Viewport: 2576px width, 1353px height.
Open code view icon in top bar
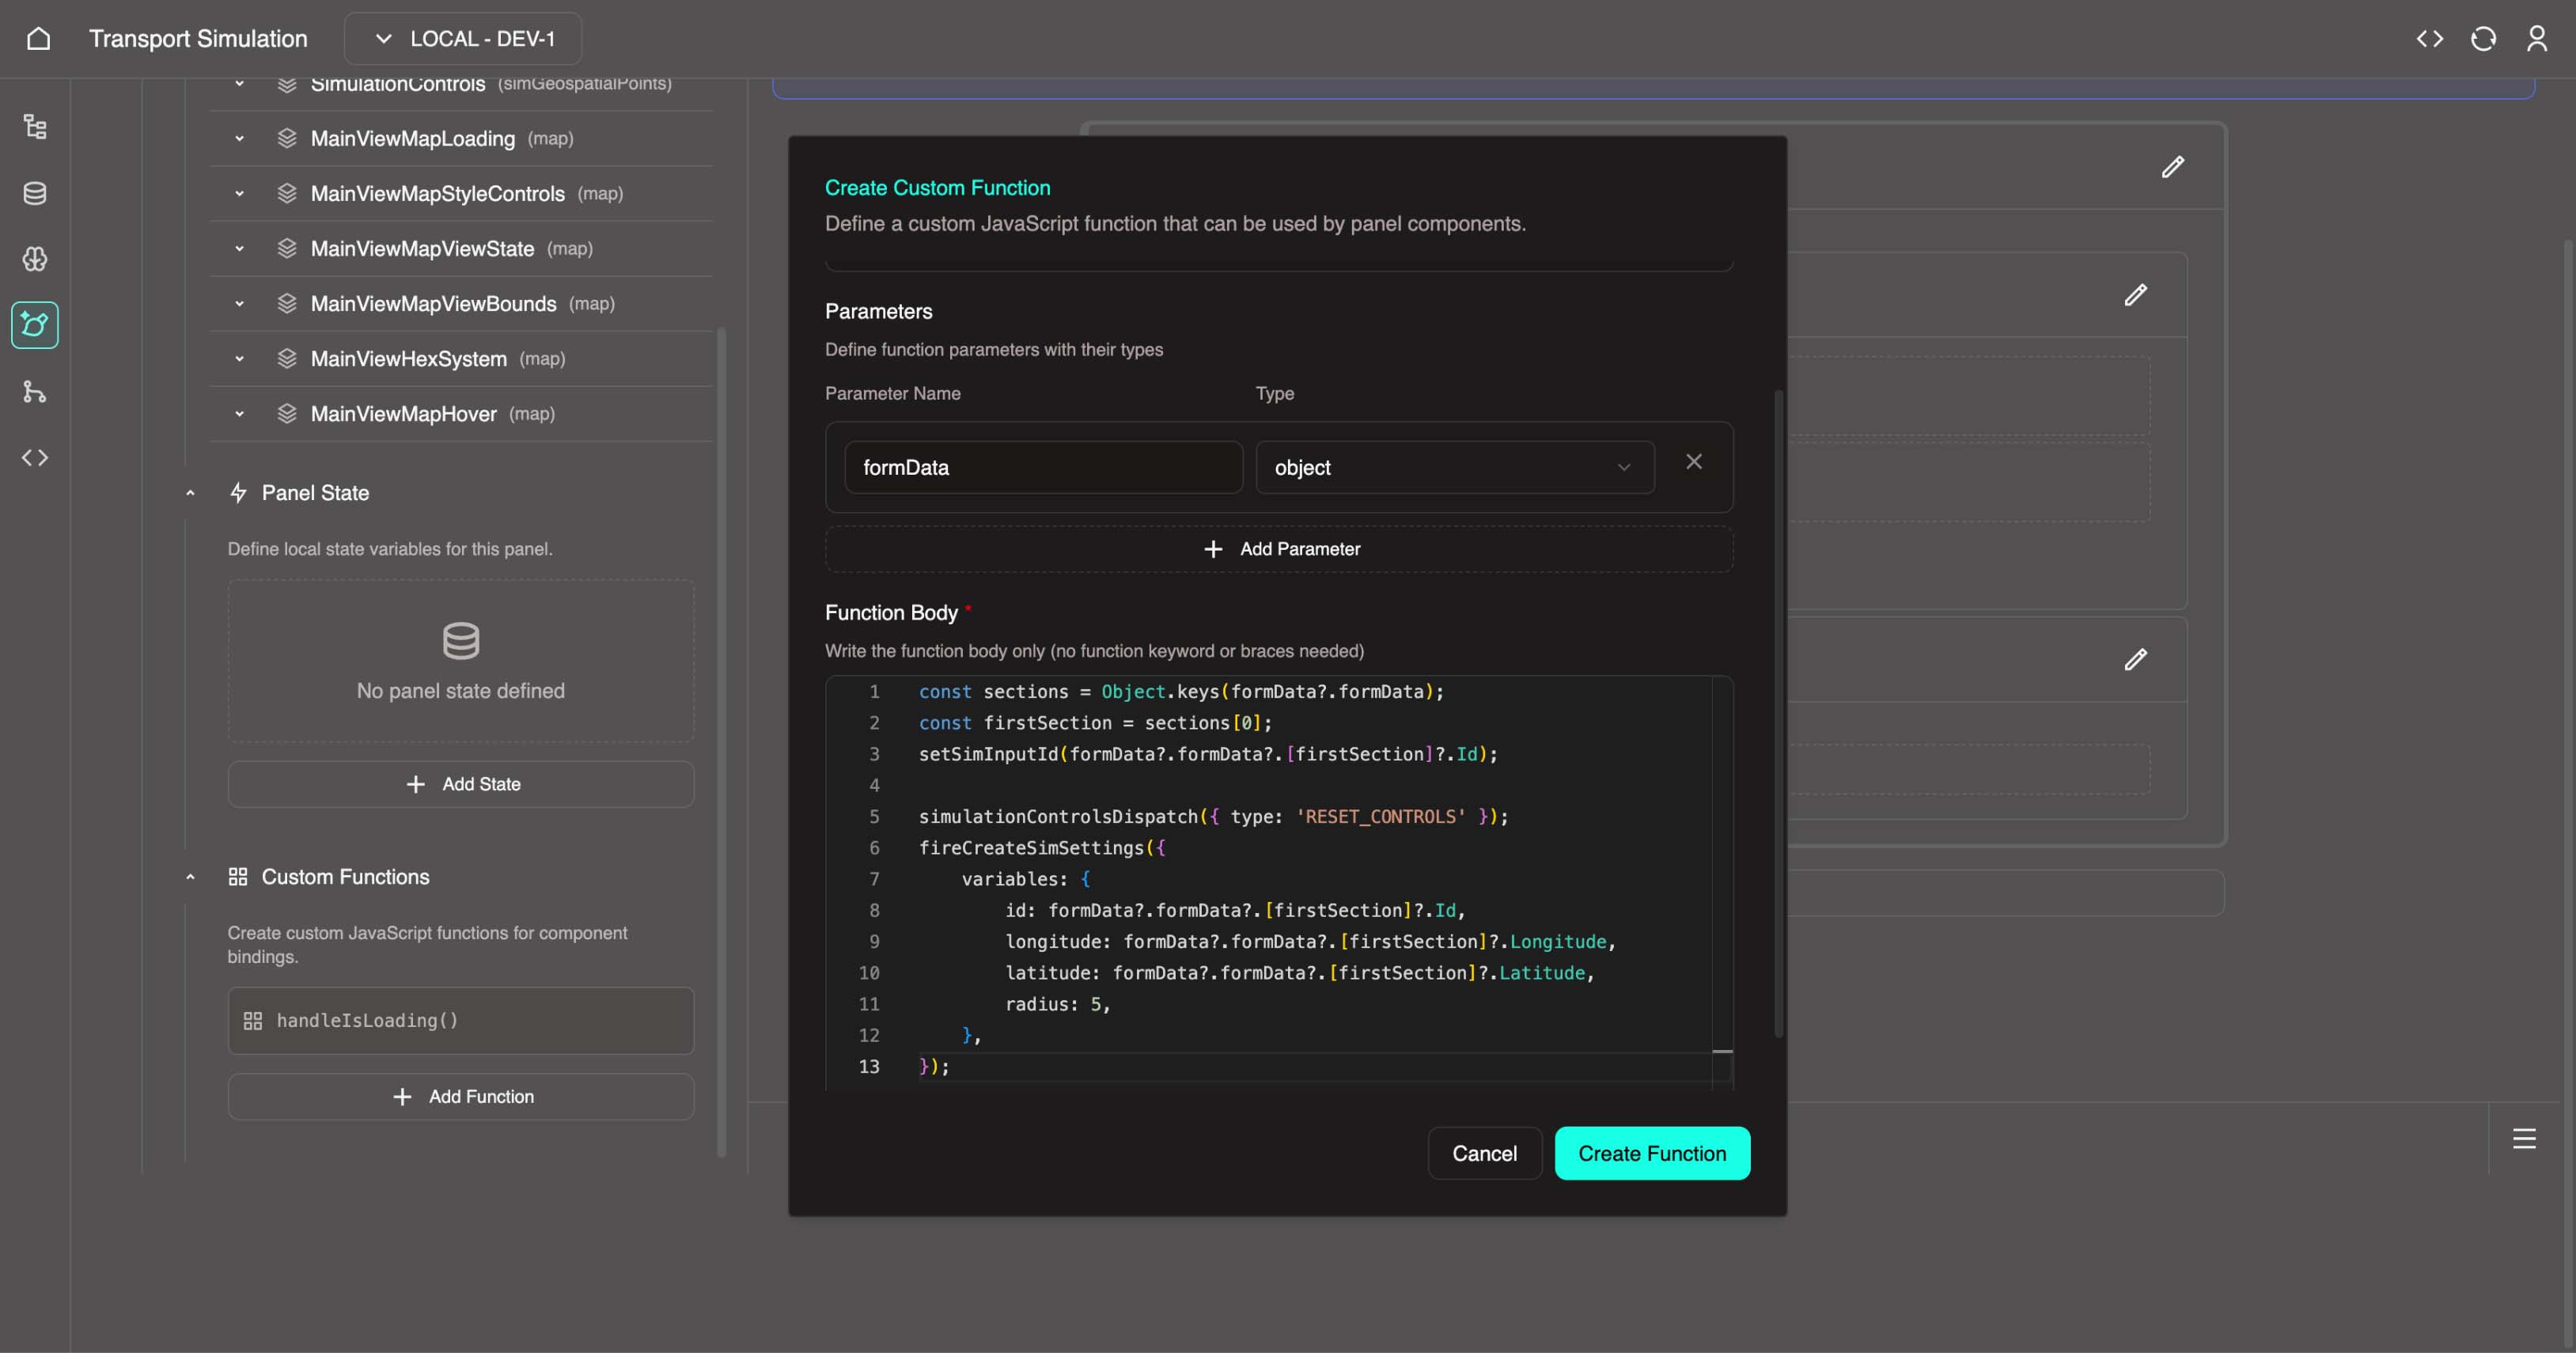[x=2430, y=38]
